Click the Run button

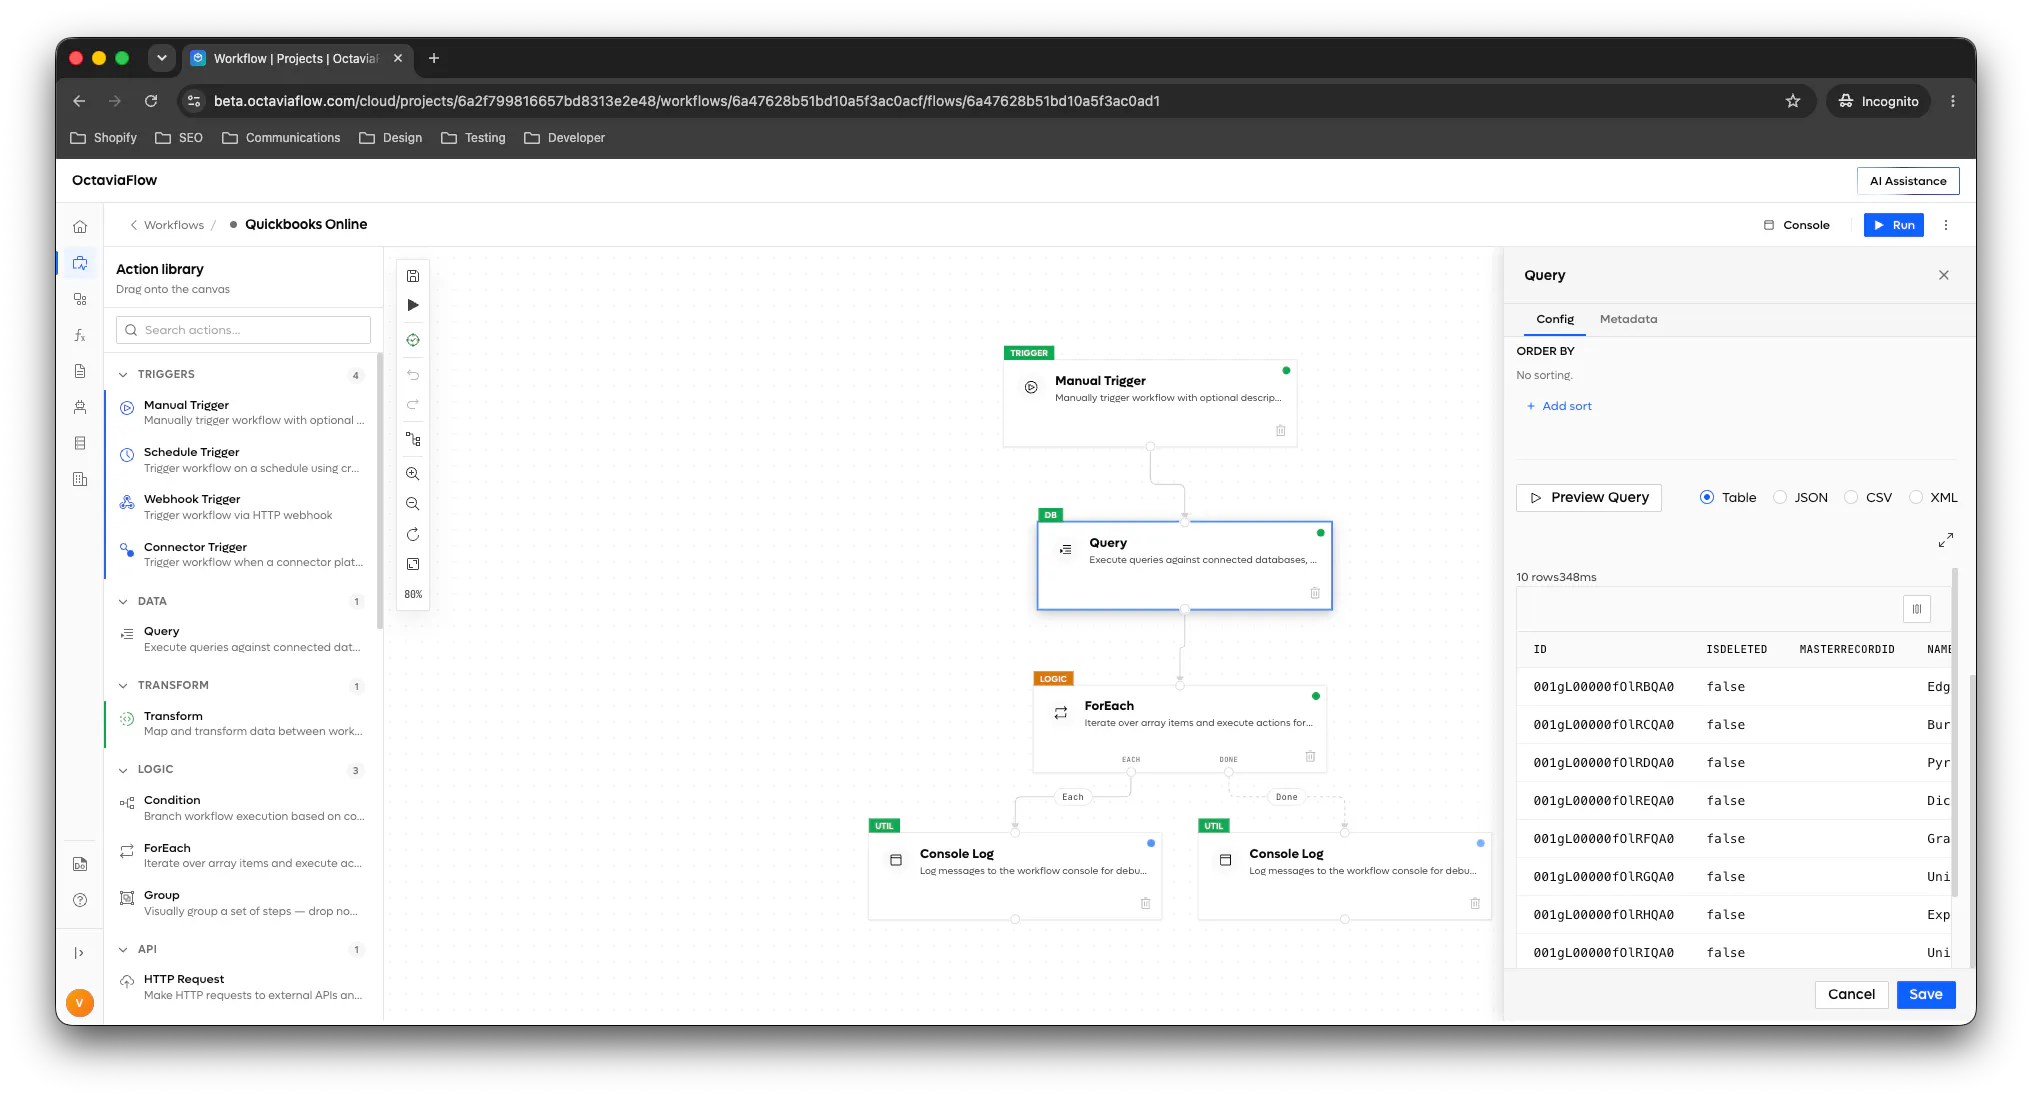[x=1893, y=225]
